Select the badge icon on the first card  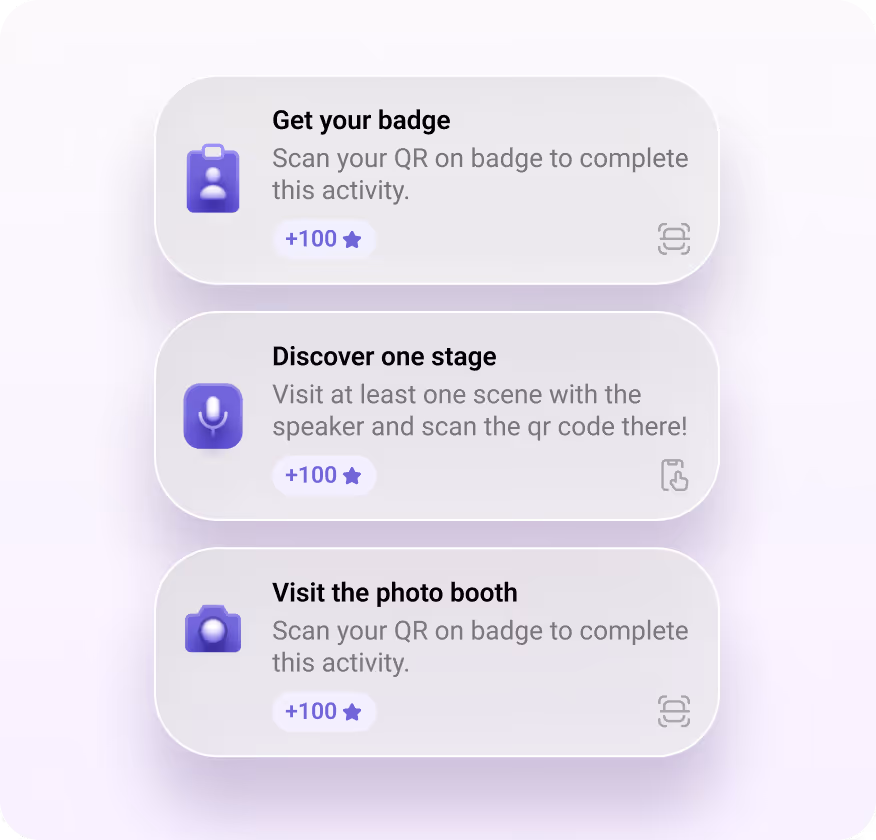[x=213, y=178]
